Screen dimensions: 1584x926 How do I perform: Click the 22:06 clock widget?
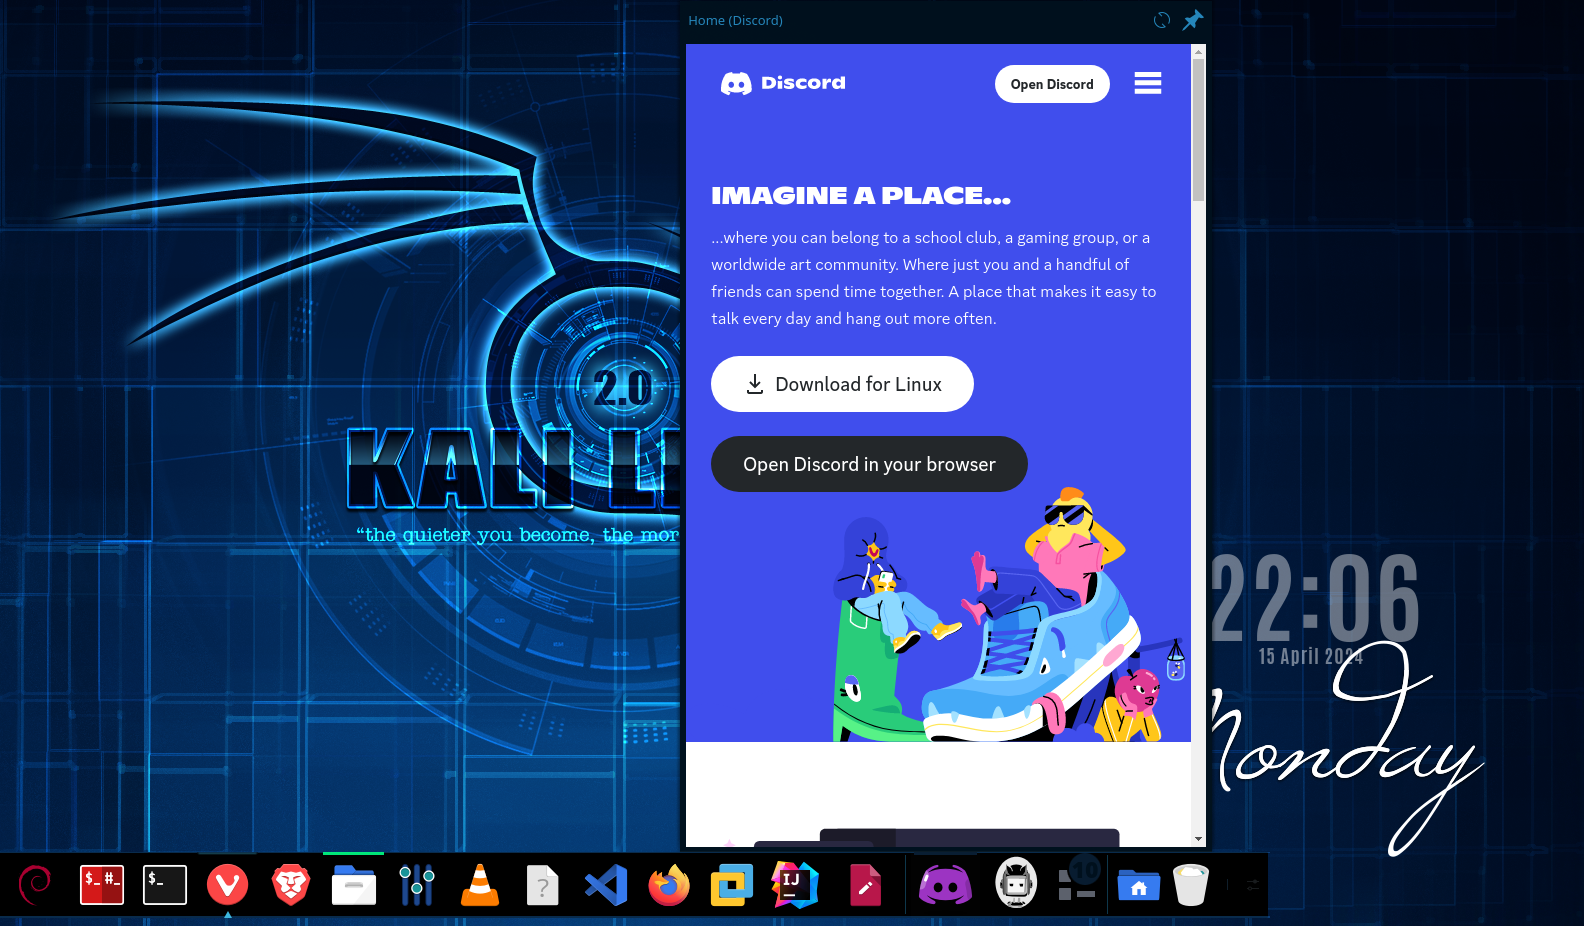(x=1316, y=598)
